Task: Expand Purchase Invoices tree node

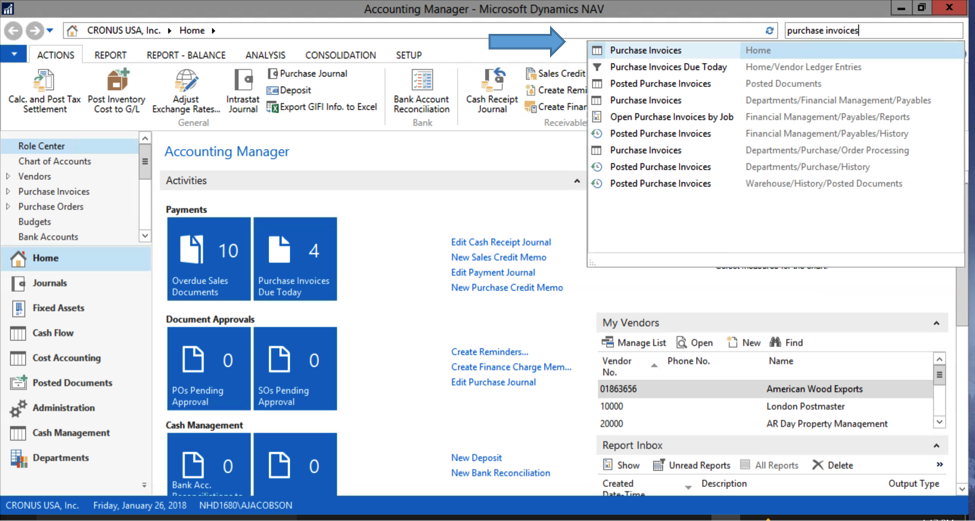Action: [8, 191]
